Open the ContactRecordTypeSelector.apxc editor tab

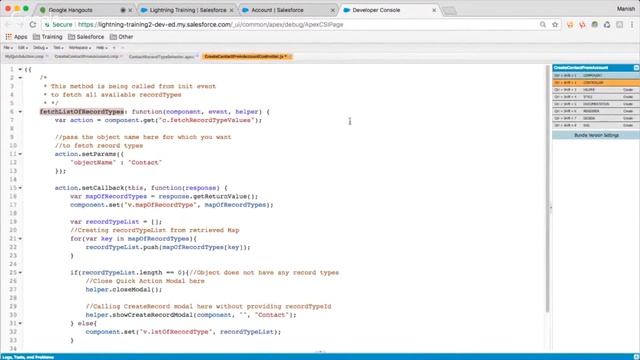tap(163, 56)
